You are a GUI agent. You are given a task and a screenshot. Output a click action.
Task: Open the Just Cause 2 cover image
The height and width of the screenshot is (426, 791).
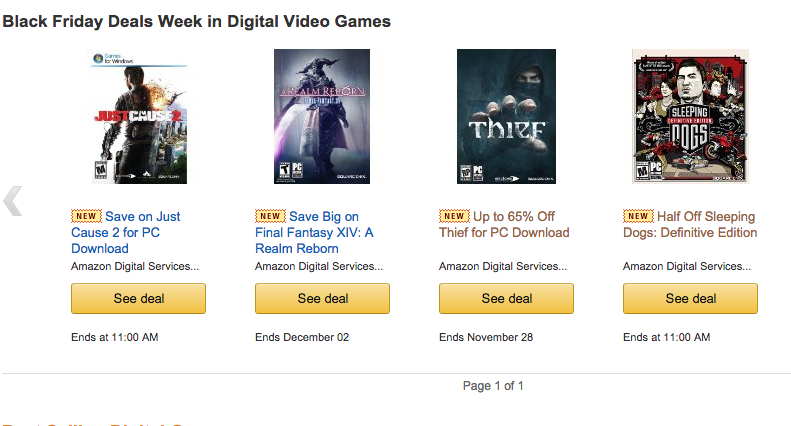[x=138, y=116]
